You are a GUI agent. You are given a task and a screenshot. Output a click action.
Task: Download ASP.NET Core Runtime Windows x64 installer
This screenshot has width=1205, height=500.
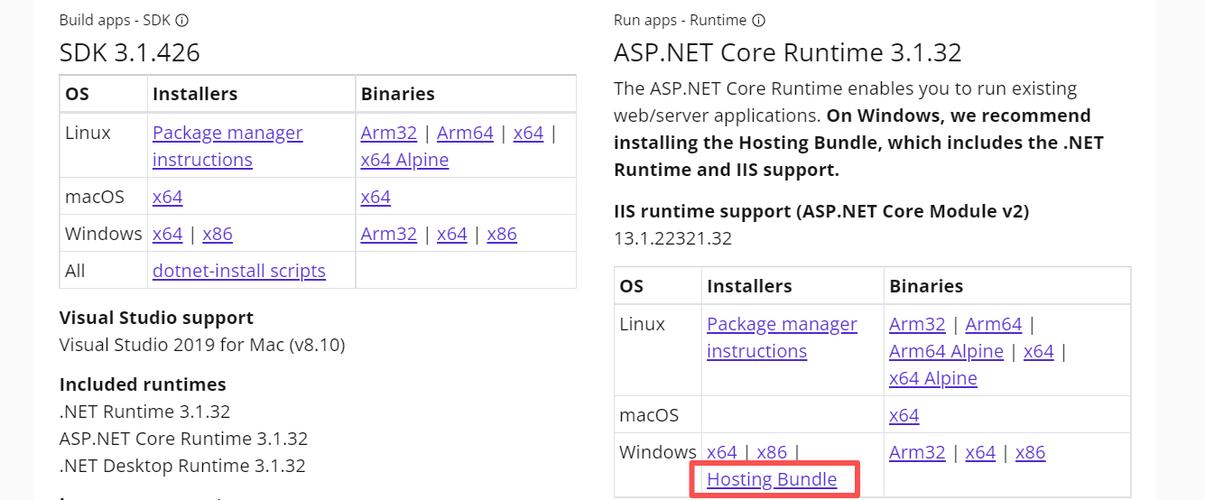pyautogui.click(x=721, y=452)
